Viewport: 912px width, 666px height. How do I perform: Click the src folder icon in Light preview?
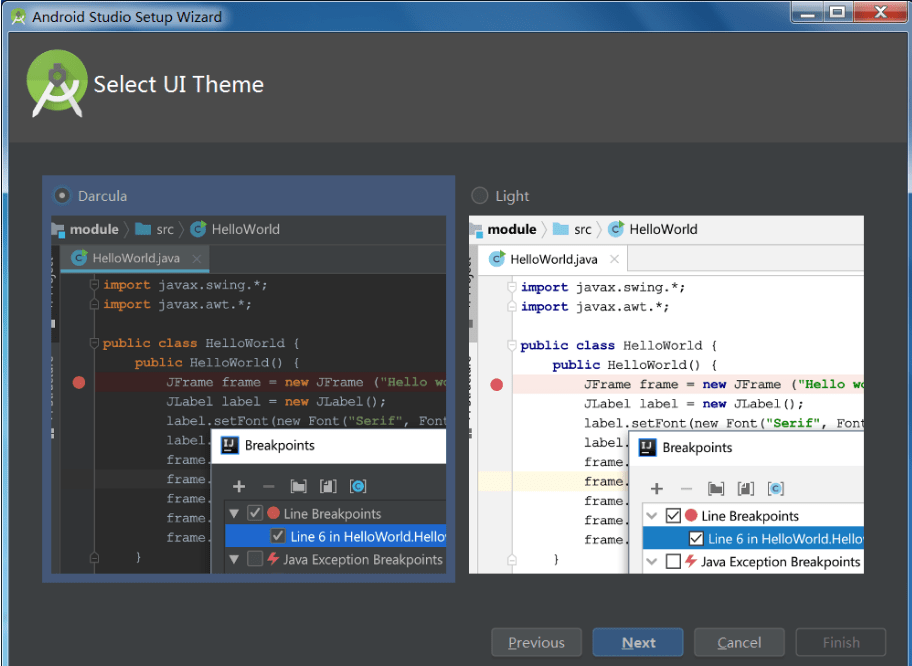pos(561,229)
